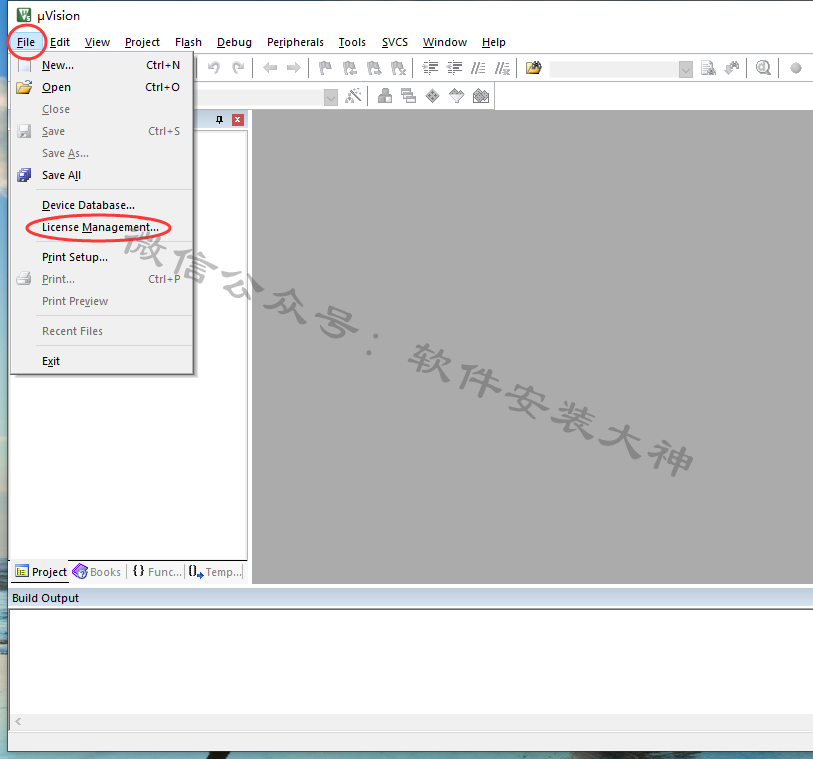Select Device Database... menu entry
813x759 pixels.
point(102,205)
